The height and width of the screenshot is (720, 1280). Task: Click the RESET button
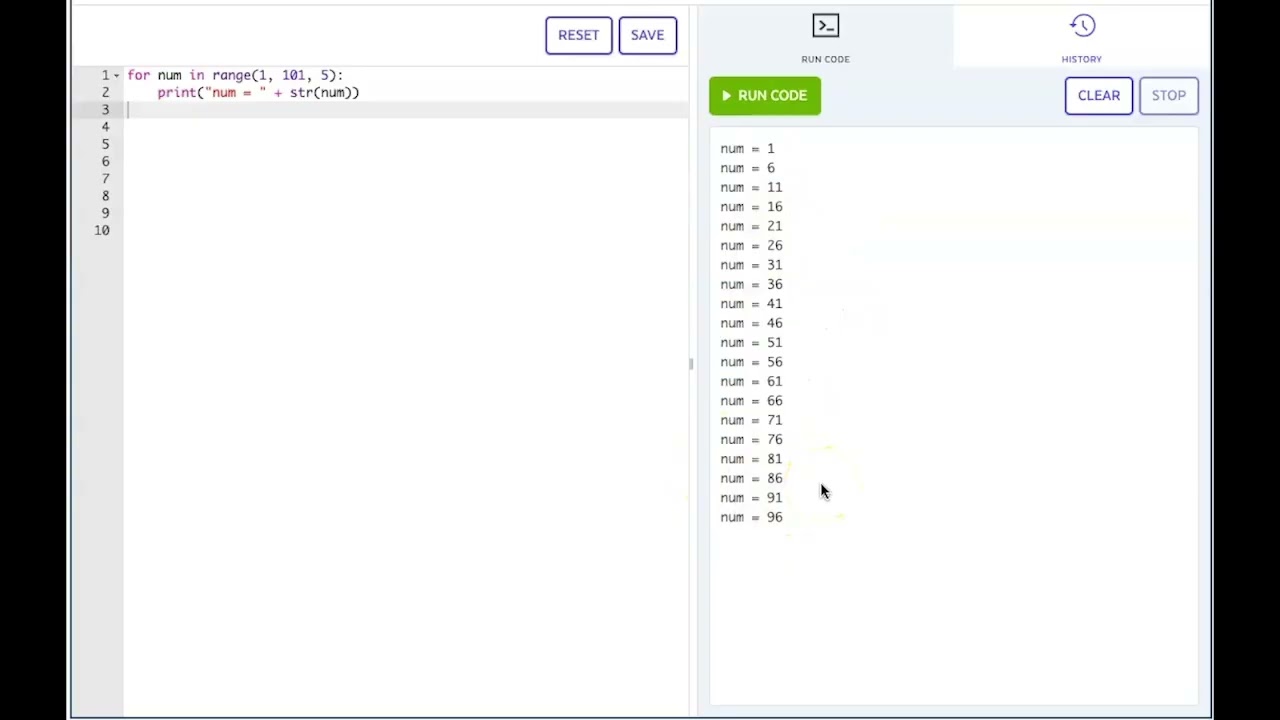578,35
